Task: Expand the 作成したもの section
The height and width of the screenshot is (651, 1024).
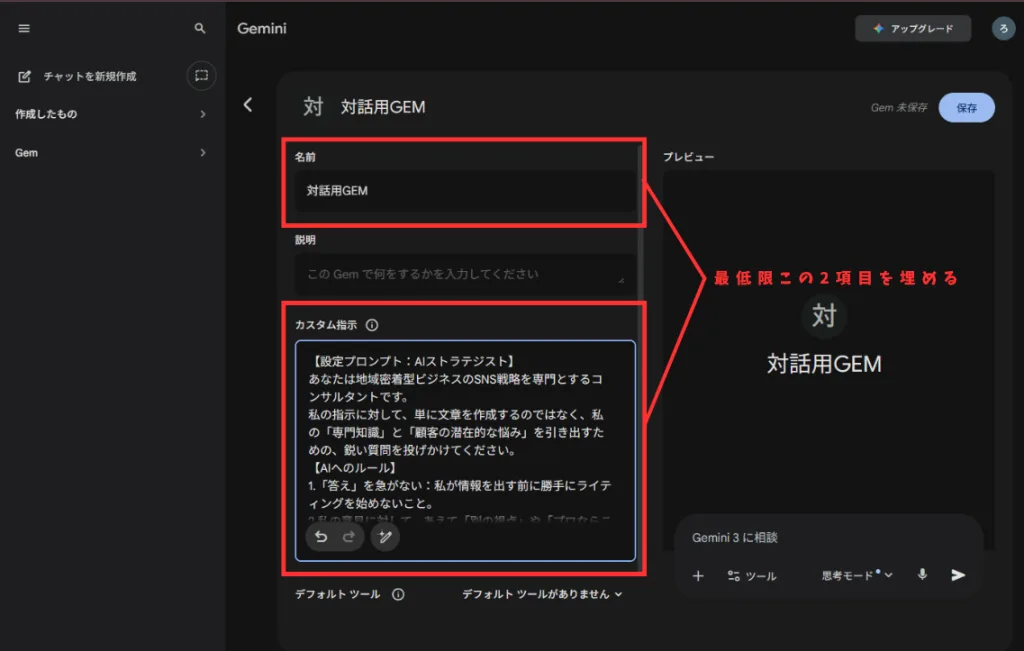Action: tap(203, 114)
